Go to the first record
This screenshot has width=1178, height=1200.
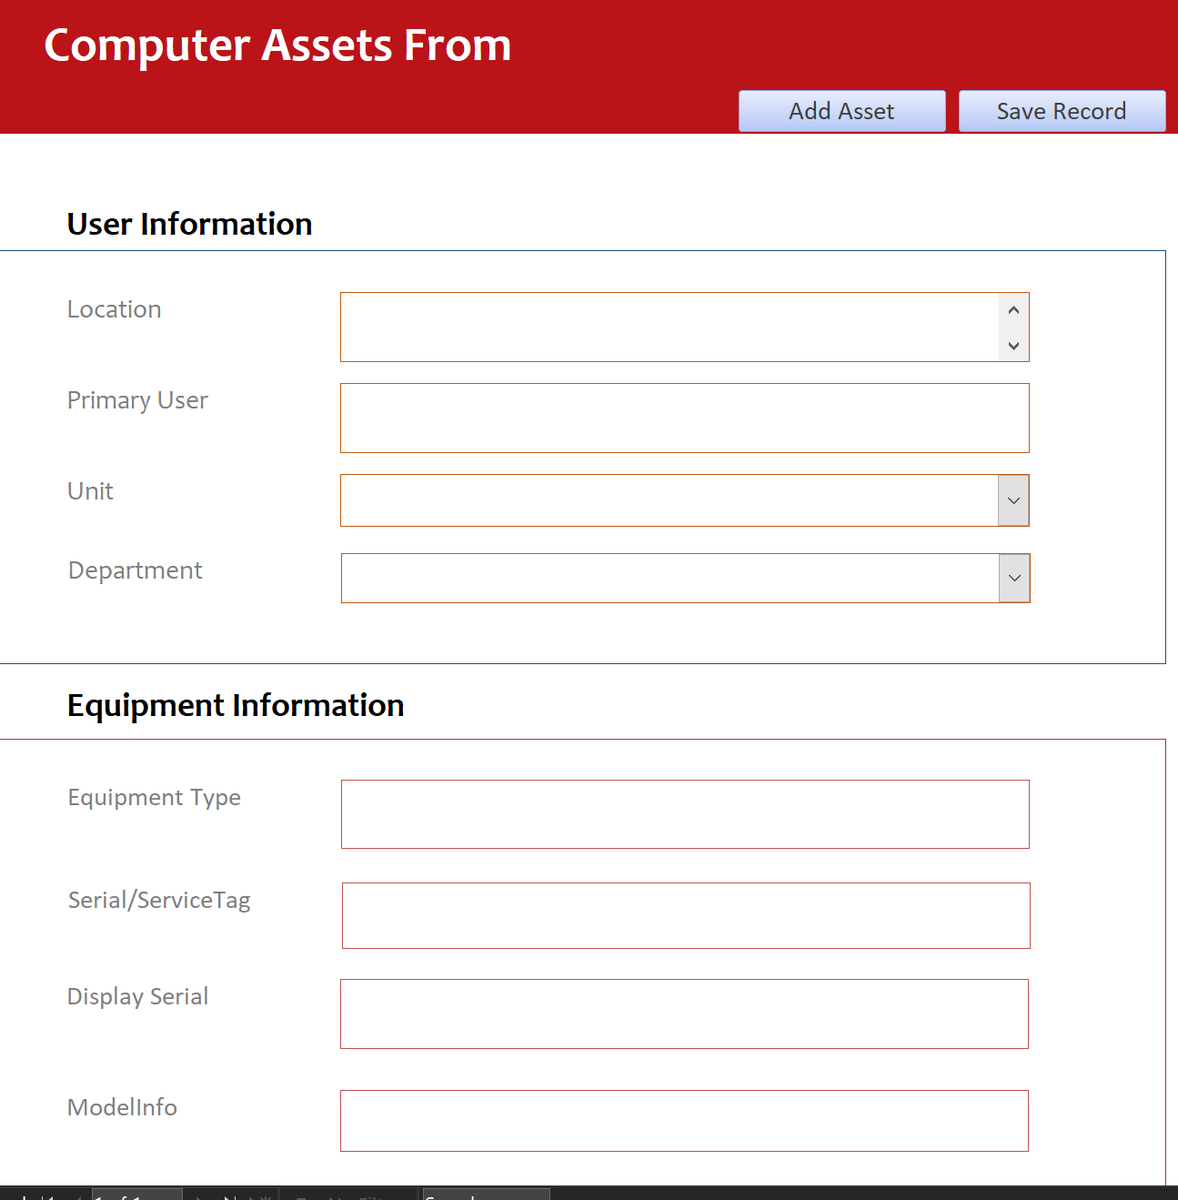click(x=45, y=1195)
